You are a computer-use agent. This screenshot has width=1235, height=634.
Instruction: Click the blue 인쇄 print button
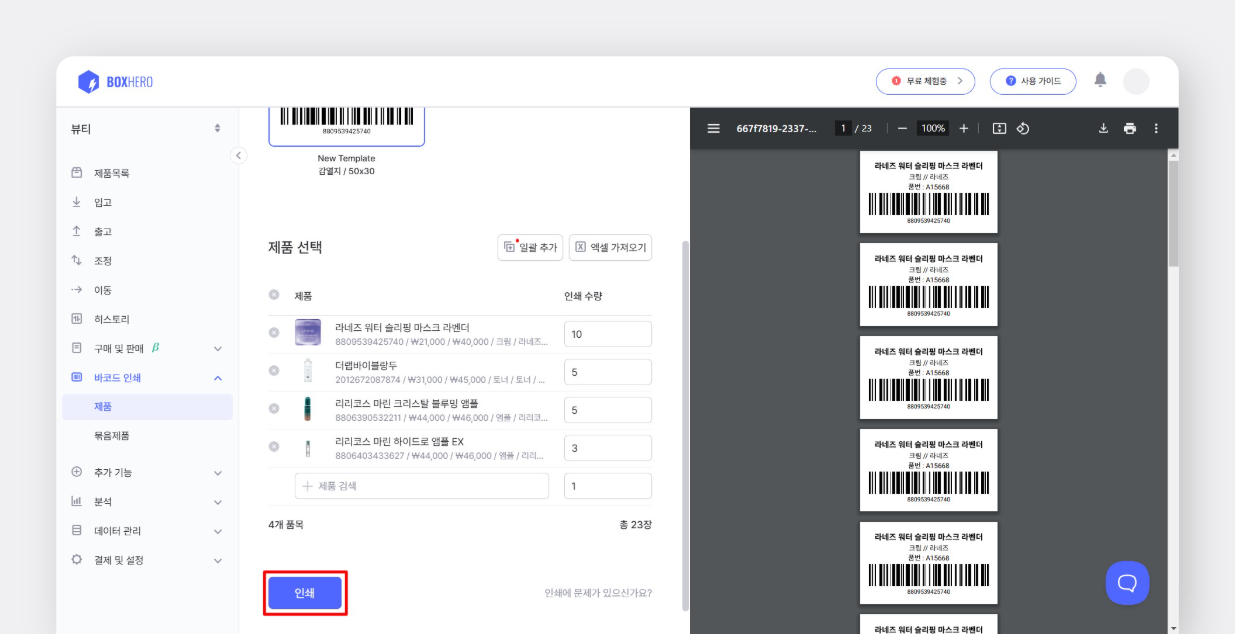click(305, 592)
